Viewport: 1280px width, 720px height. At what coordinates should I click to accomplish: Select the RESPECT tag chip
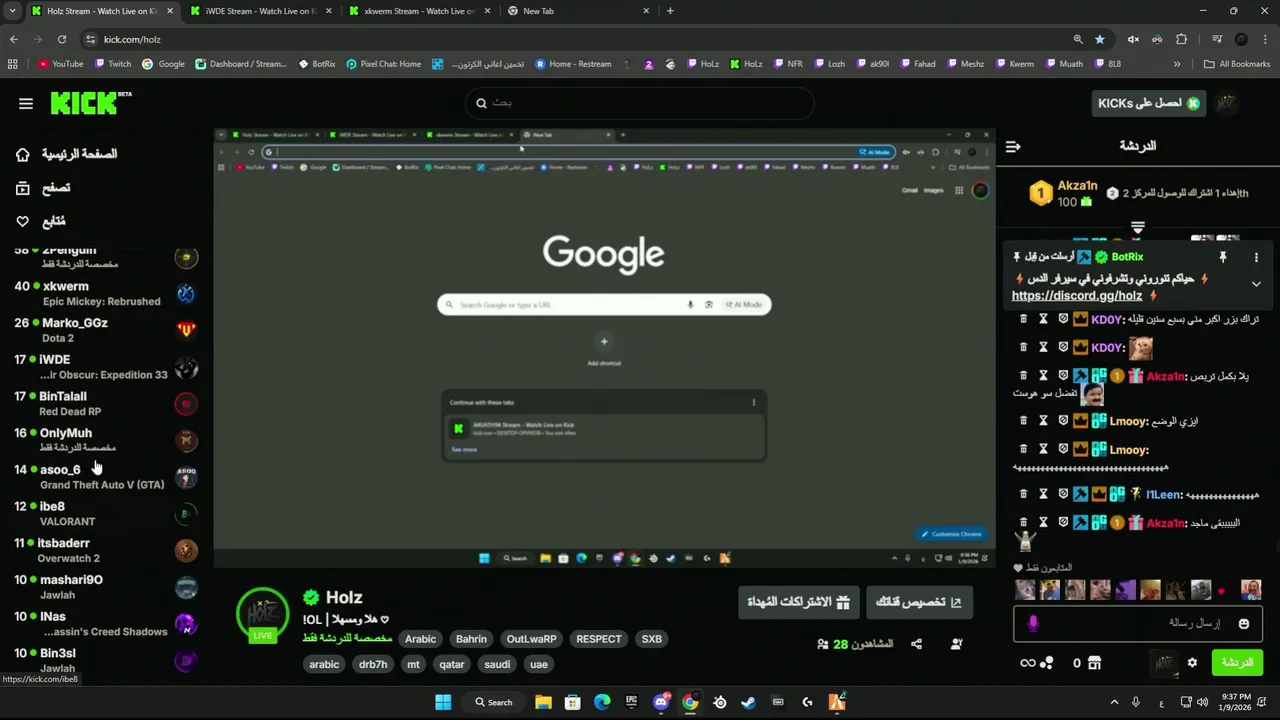(599, 639)
